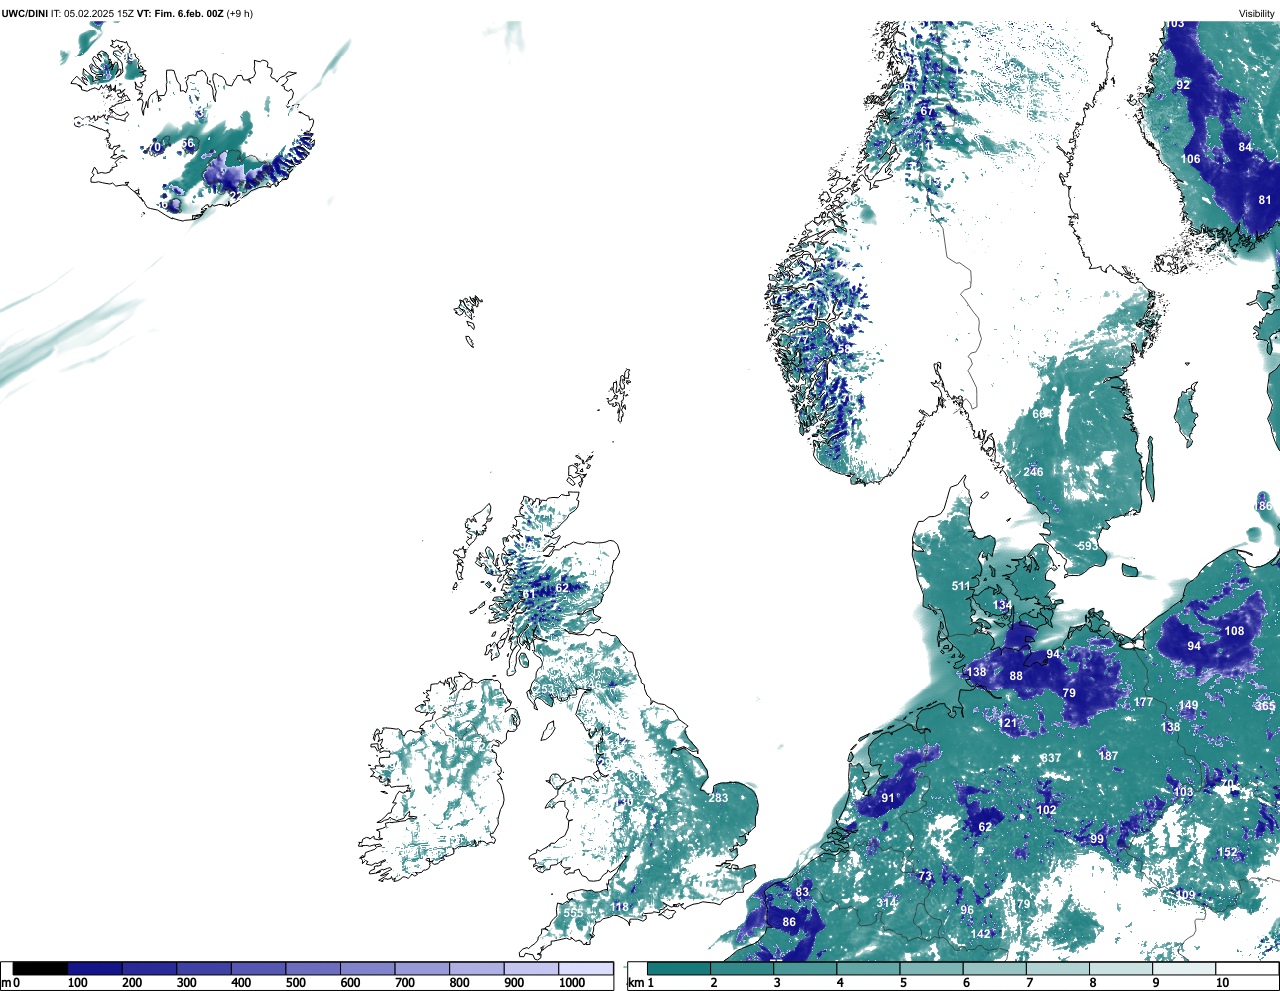1280x991 pixels.
Task: Pick the 5–6 km legend swatch
Action: 932,968
